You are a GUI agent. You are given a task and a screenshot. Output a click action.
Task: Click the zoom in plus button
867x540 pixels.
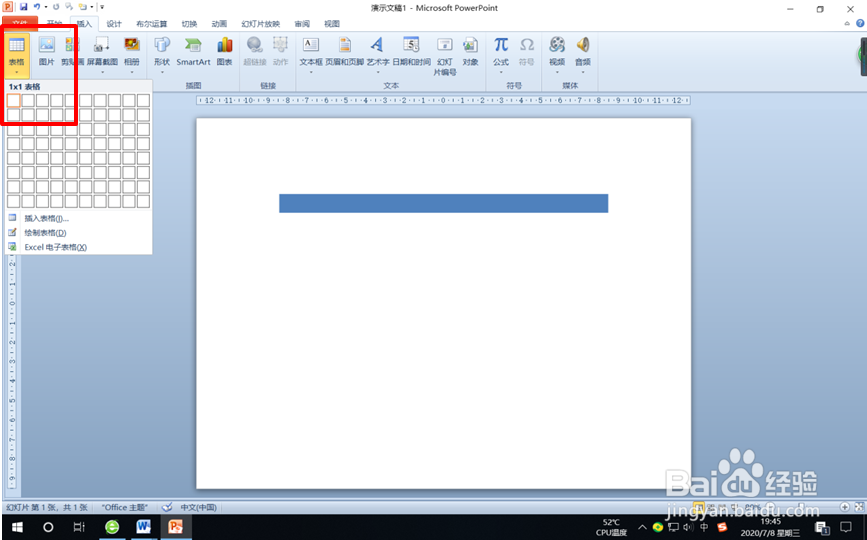(845, 507)
